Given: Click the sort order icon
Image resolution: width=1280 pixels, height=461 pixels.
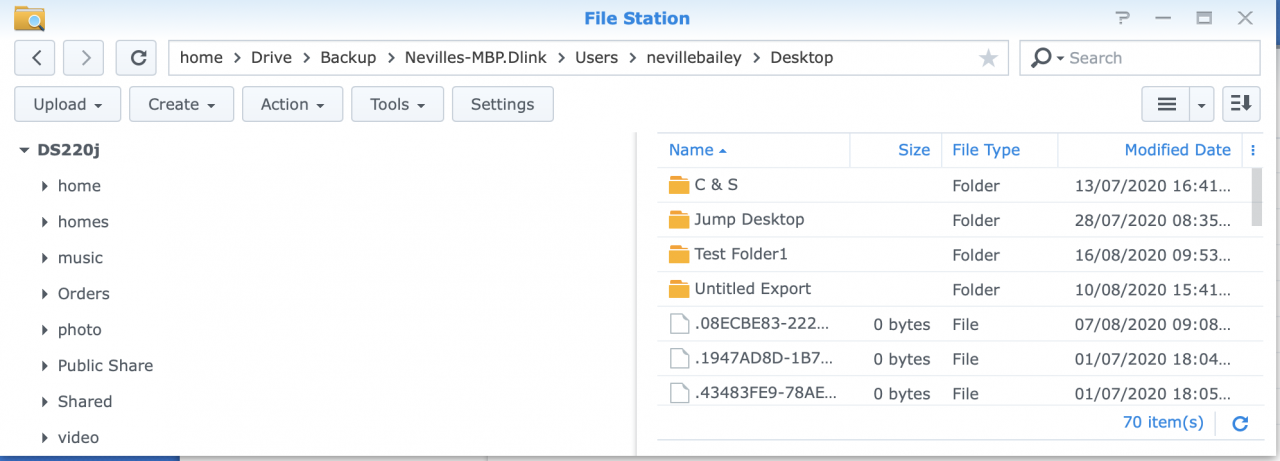Looking at the screenshot, I should [x=1241, y=104].
